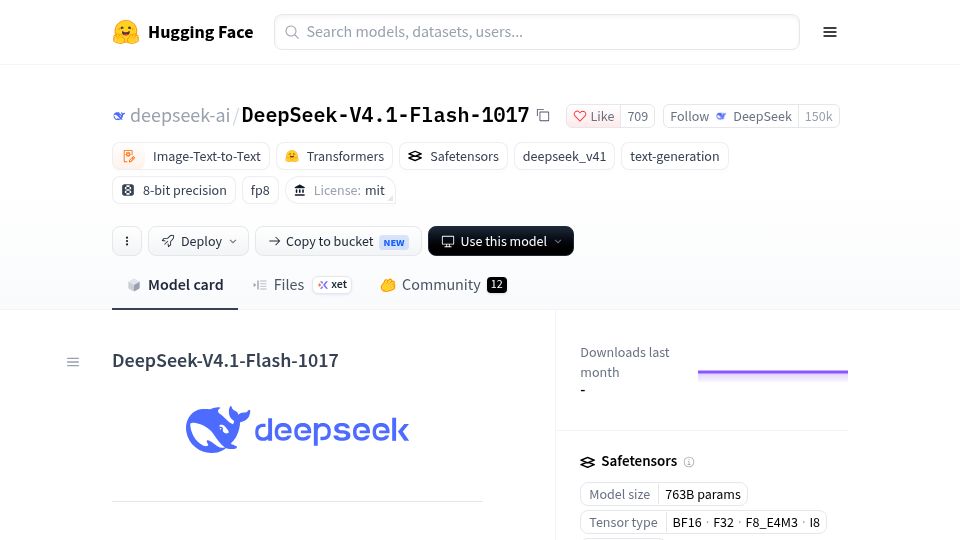Click the Community 12 count badge
Image resolution: width=960 pixels, height=540 pixels.
[497, 285]
